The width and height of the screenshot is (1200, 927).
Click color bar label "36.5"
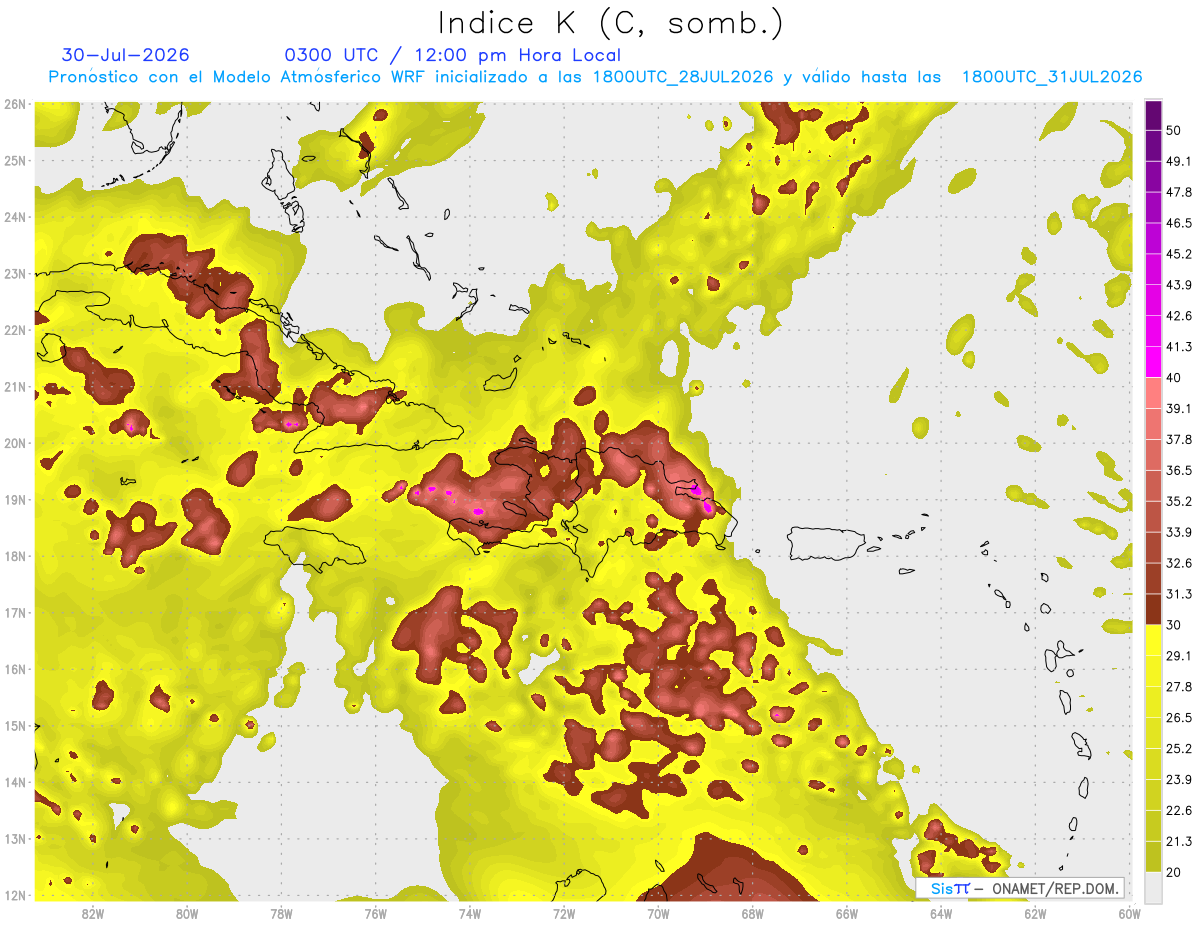(x=1179, y=470)
